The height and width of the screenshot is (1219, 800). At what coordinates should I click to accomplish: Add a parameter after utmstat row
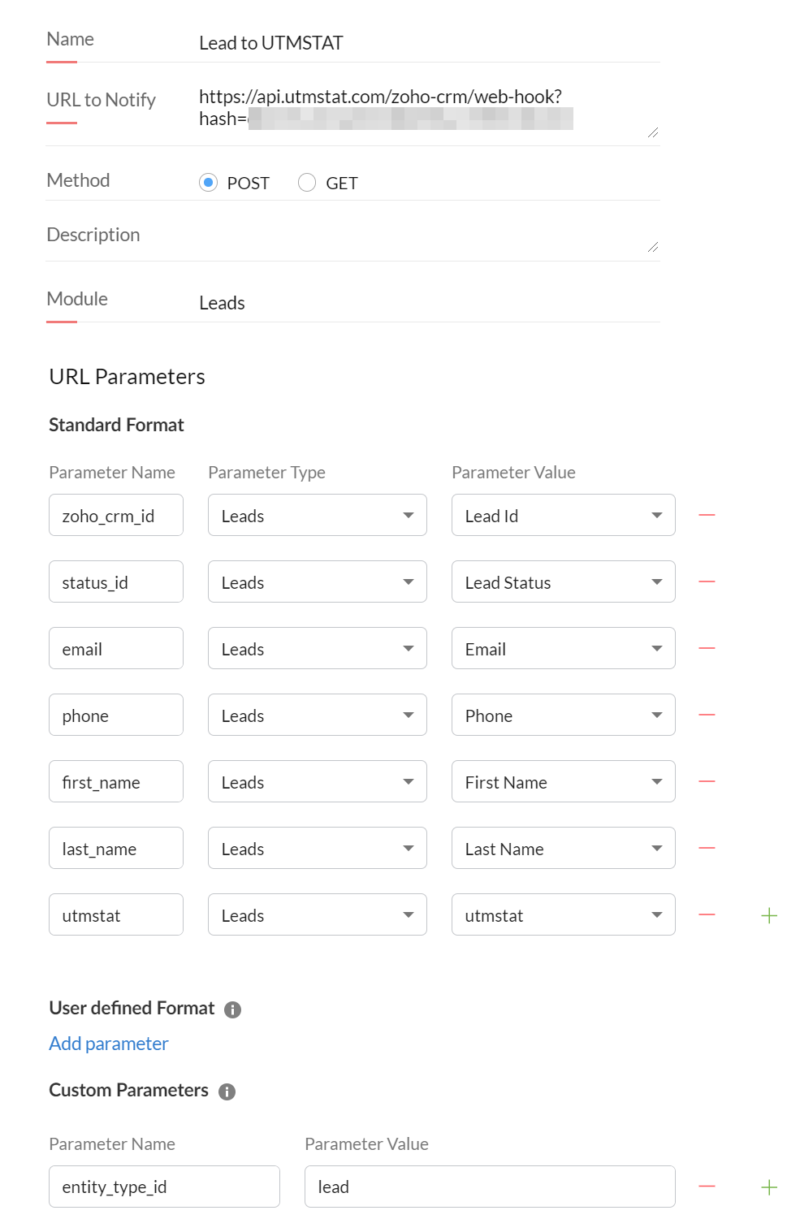coord(769,915)
